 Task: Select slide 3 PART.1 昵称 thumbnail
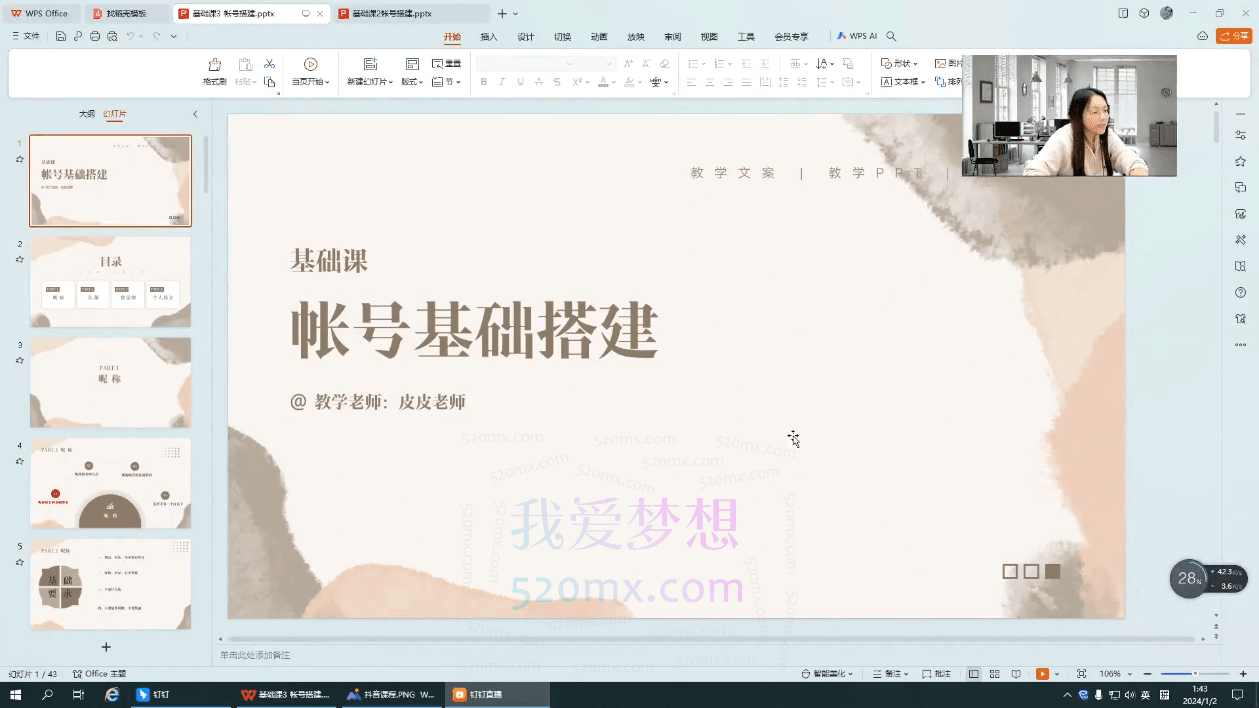point(110,383)
